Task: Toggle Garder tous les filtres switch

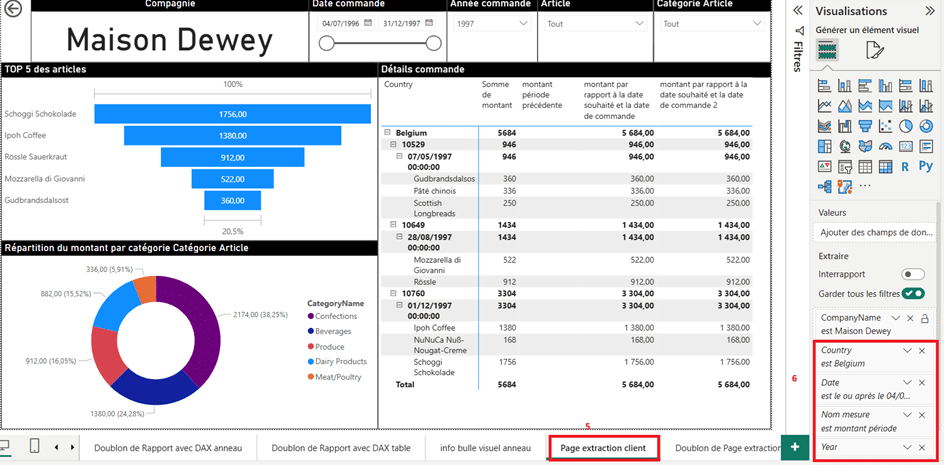Action: [913, 293]
